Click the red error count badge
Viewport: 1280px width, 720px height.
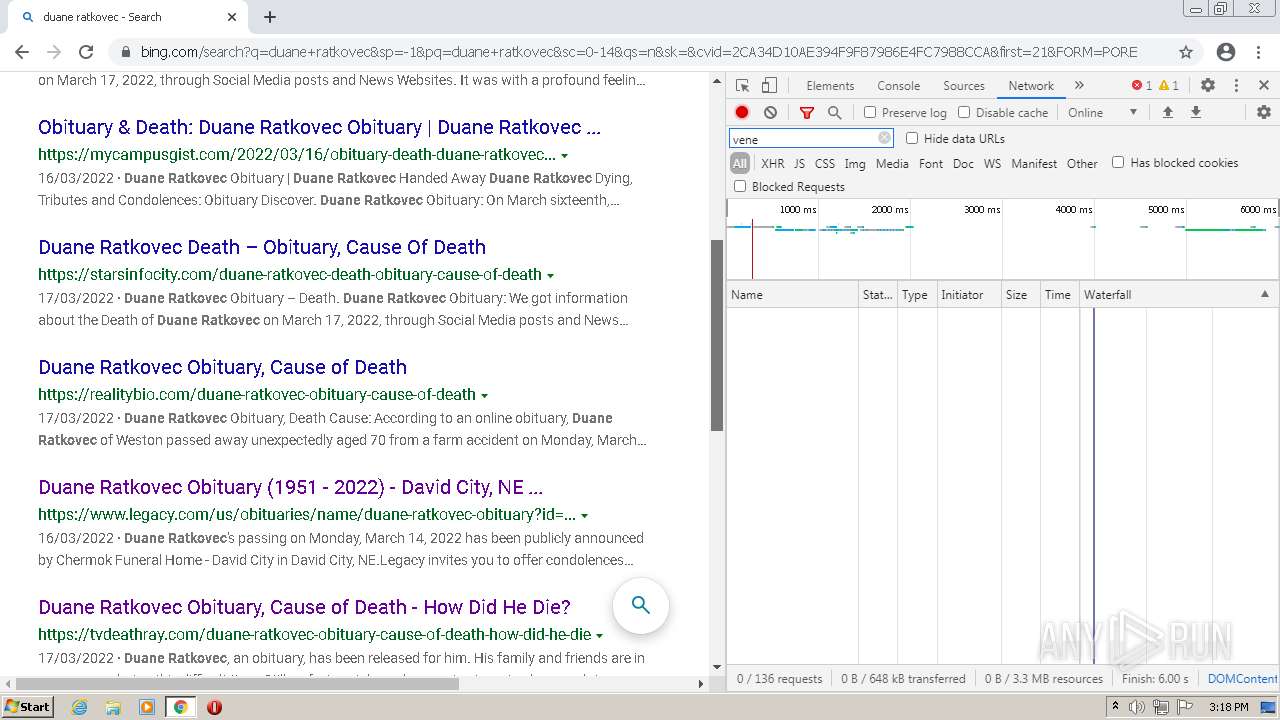click(x=1142, y=86)
